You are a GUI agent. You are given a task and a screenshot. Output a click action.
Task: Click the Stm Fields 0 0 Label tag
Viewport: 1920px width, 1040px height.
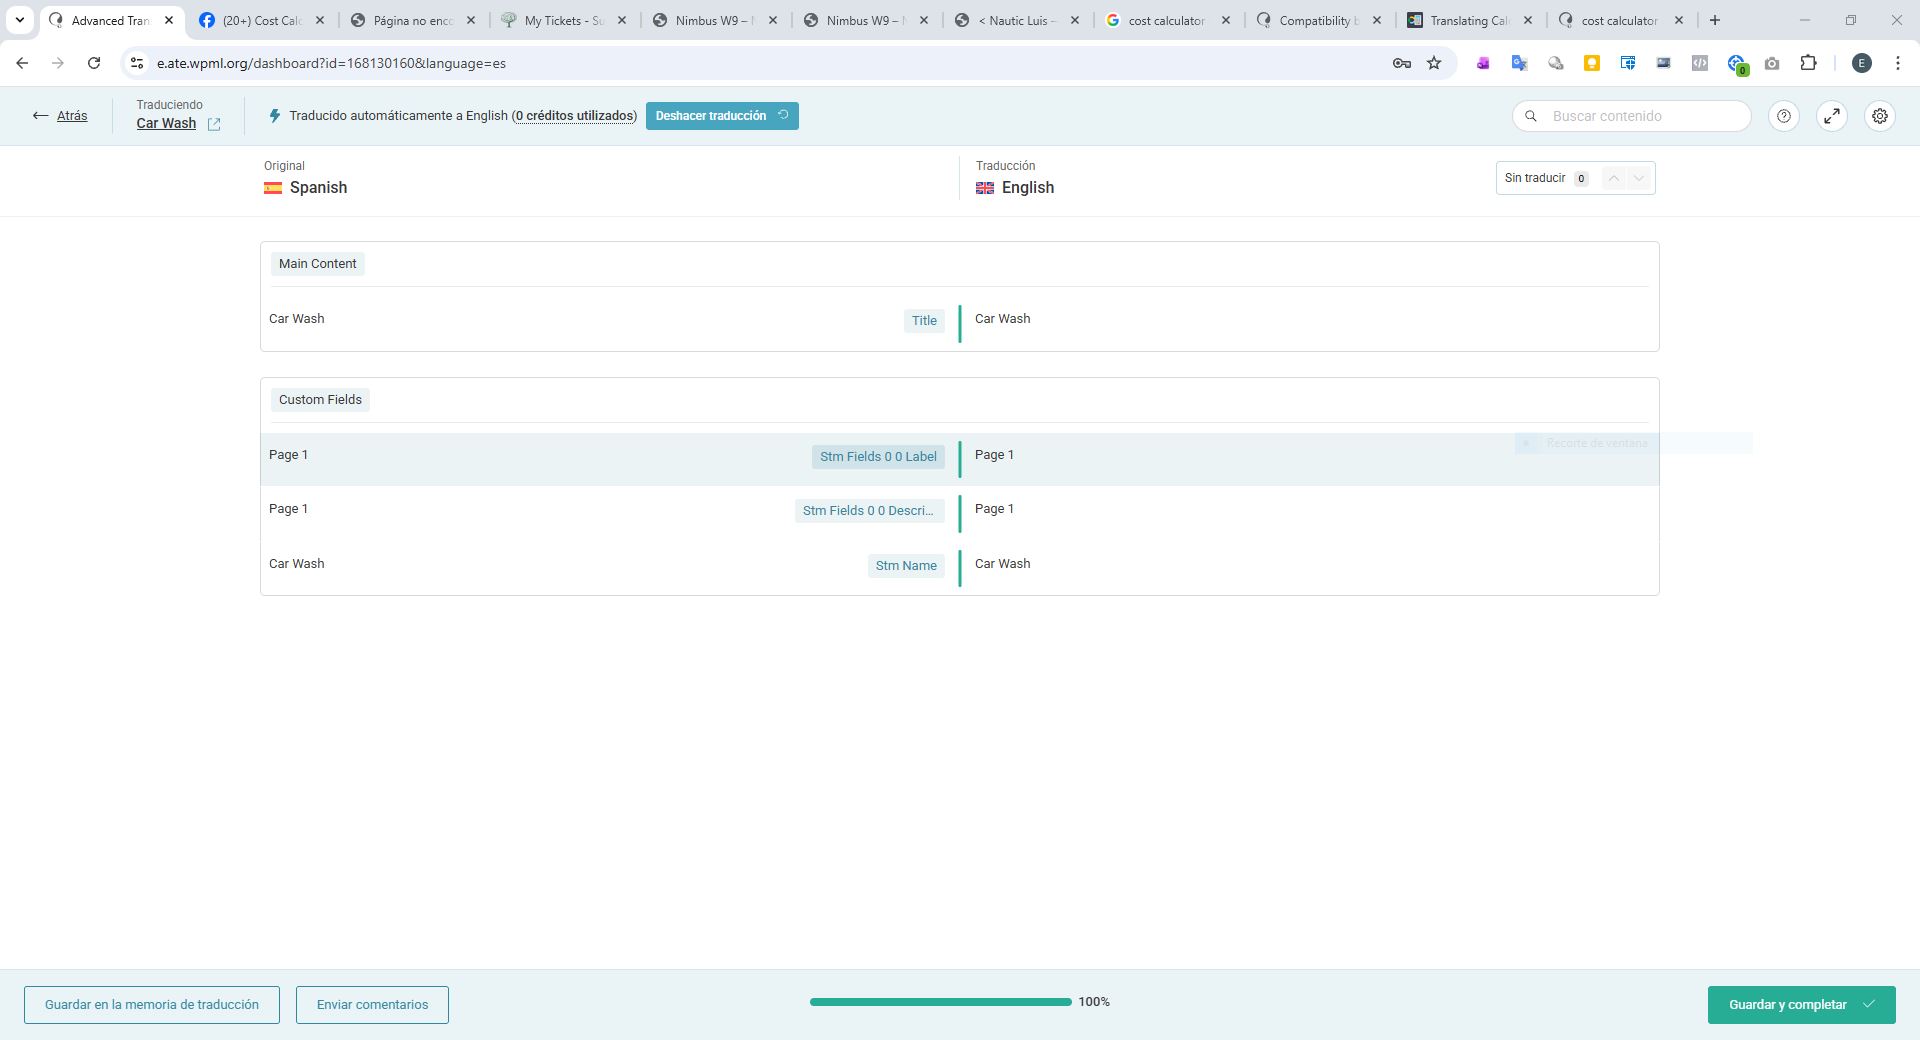point(878,457)
